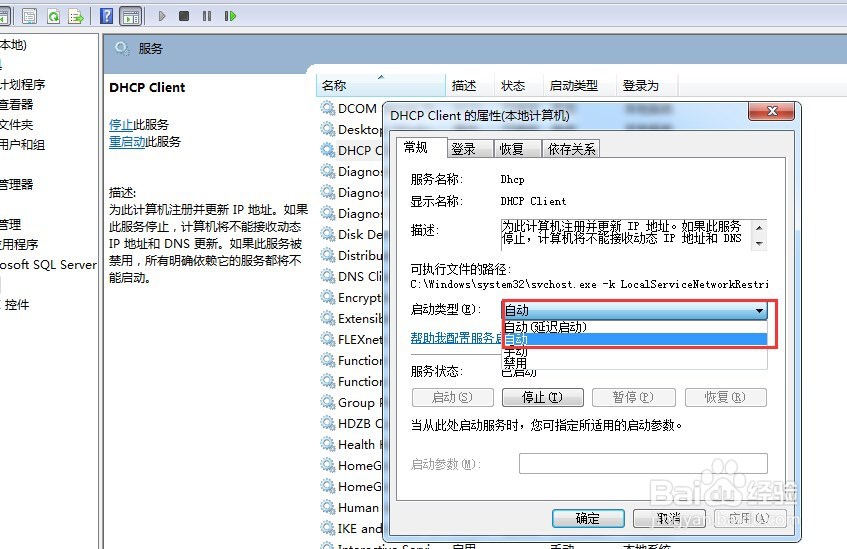Choose 自动(延迟启动) in startup type list
This screenshot has height=549, width=847.
pos(635,327)
